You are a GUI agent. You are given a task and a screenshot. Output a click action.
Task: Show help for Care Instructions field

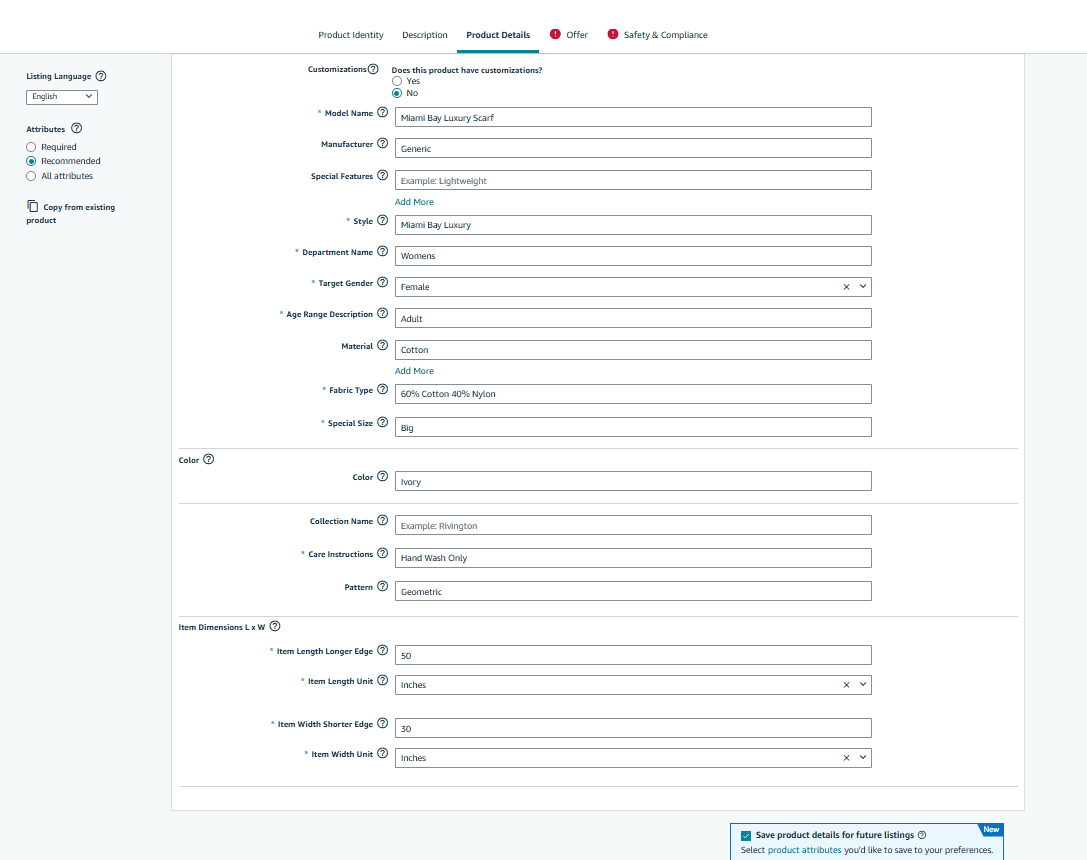[382, 554]
